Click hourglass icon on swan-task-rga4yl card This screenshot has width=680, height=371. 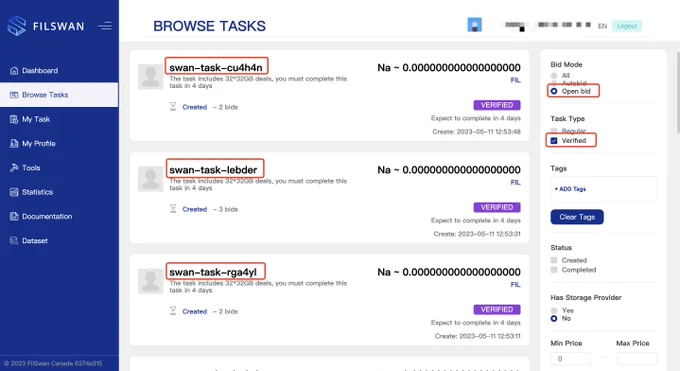coord(173,311)
